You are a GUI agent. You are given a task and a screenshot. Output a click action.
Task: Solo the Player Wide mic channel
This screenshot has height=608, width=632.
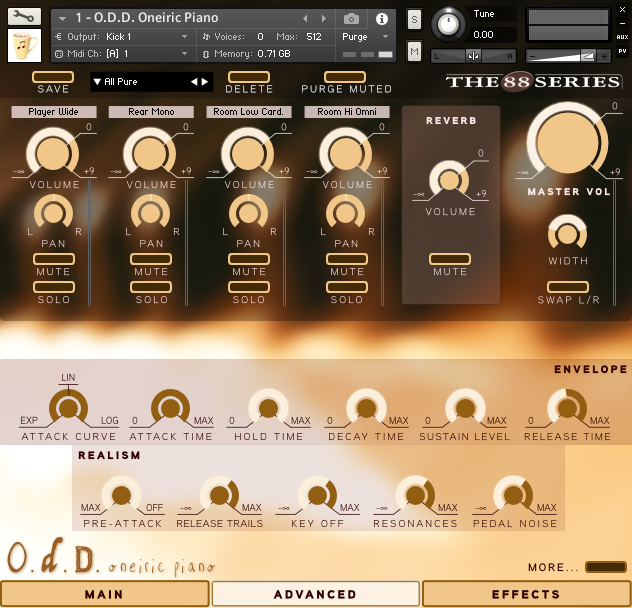(x=54, y=287)
